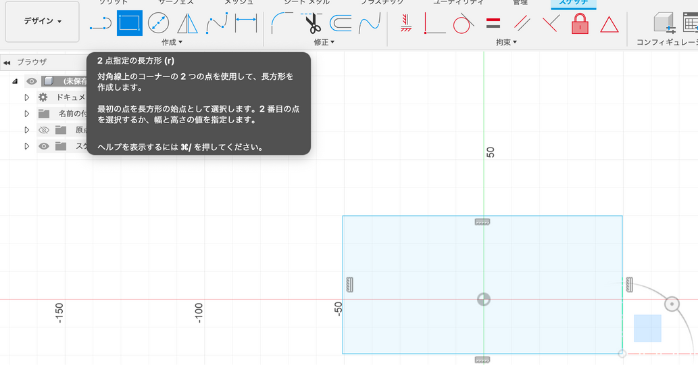
Task: Click the 原点 folder icon
Action: pos(61,130)
